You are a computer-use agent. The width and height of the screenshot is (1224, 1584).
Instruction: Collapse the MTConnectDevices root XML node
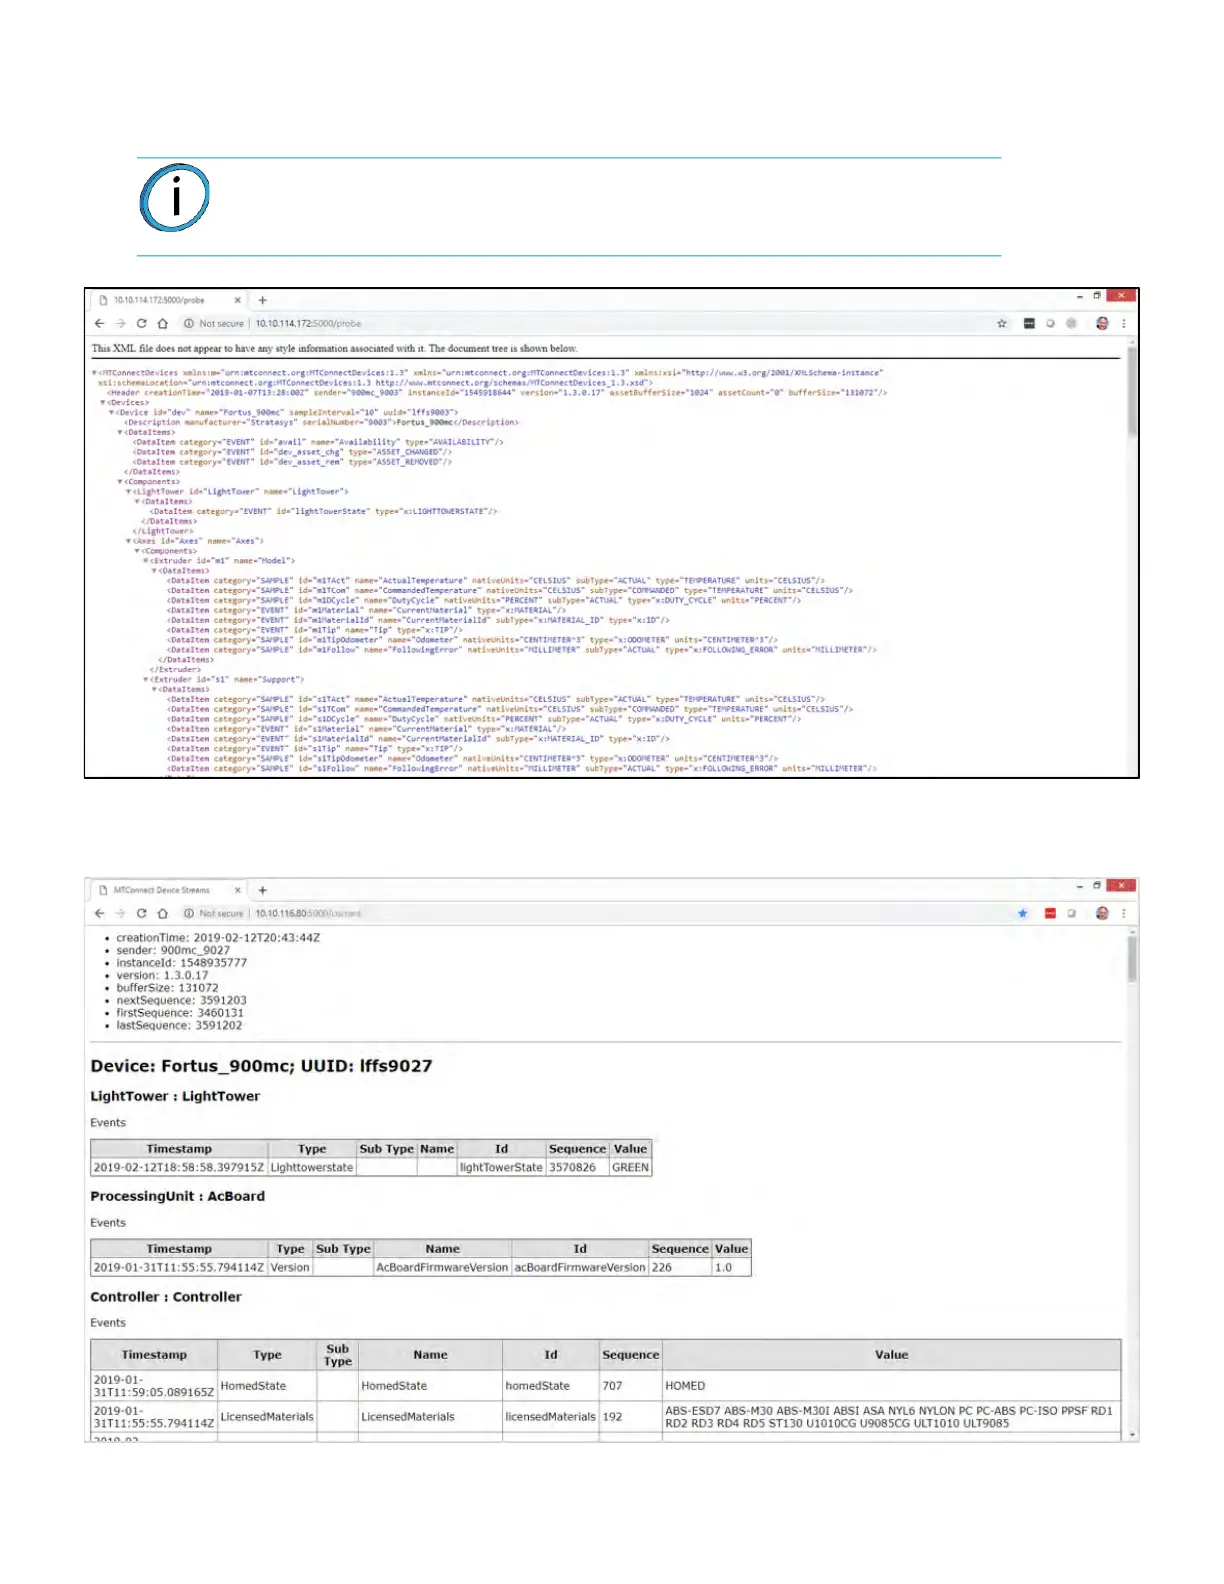95,373
